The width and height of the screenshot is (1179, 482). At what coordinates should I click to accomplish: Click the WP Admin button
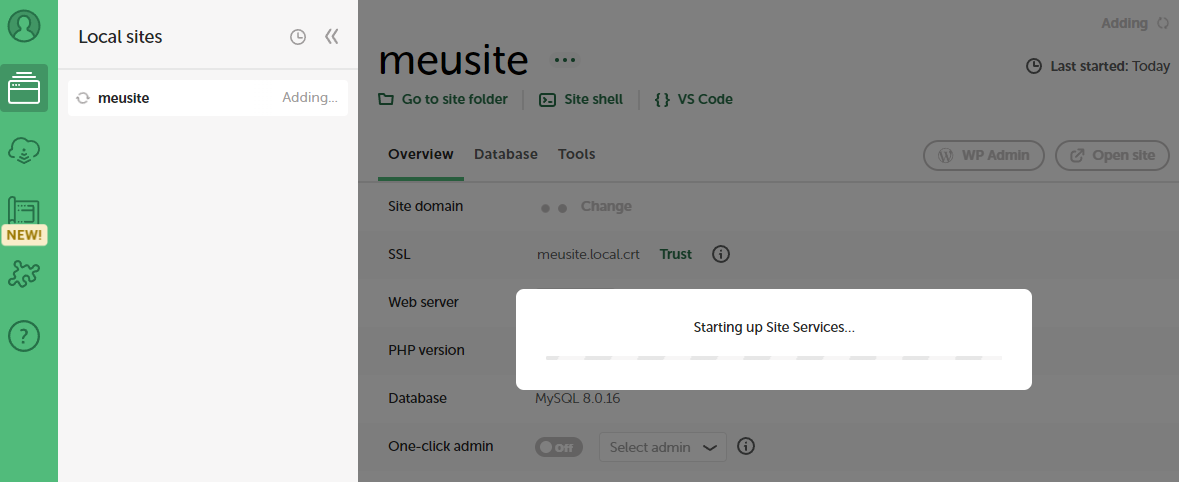tap(984, 156)
